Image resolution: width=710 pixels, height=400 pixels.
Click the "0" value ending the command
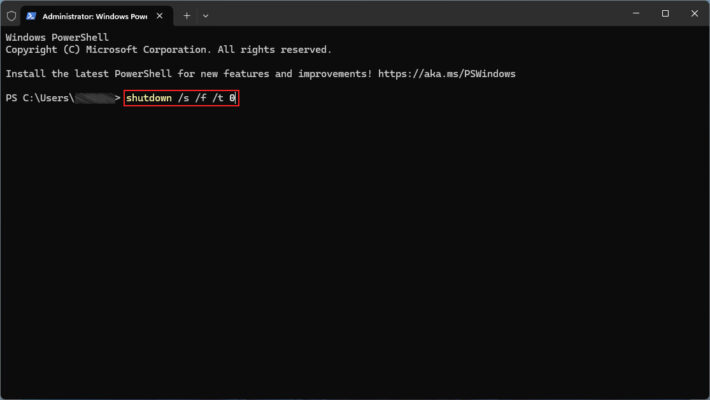point(231,98)
